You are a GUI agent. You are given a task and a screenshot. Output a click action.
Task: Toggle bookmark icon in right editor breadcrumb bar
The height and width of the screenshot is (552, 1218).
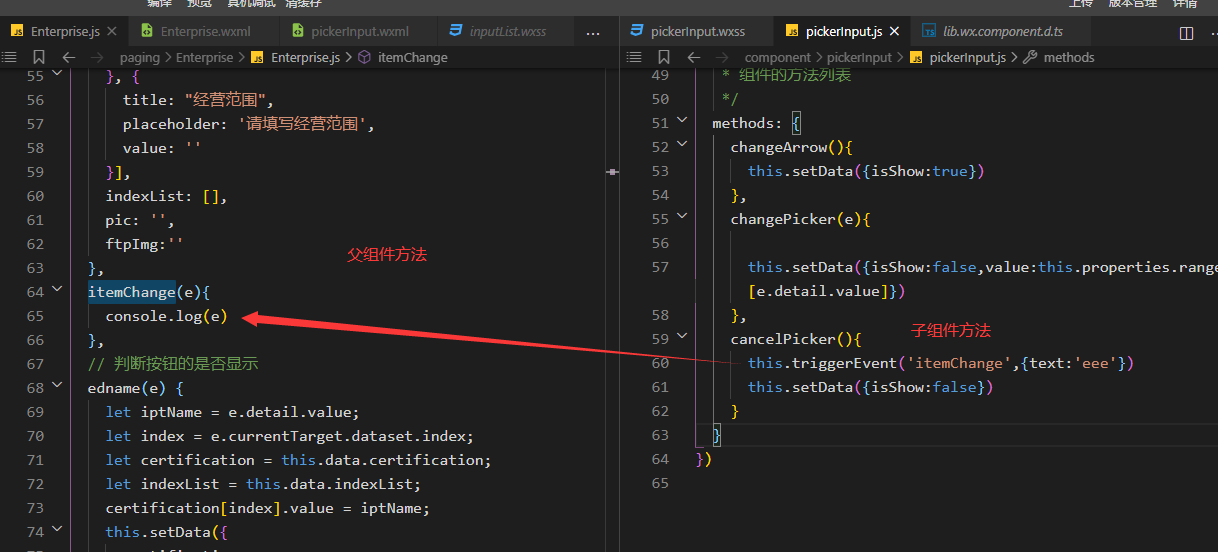pos(664,57)
